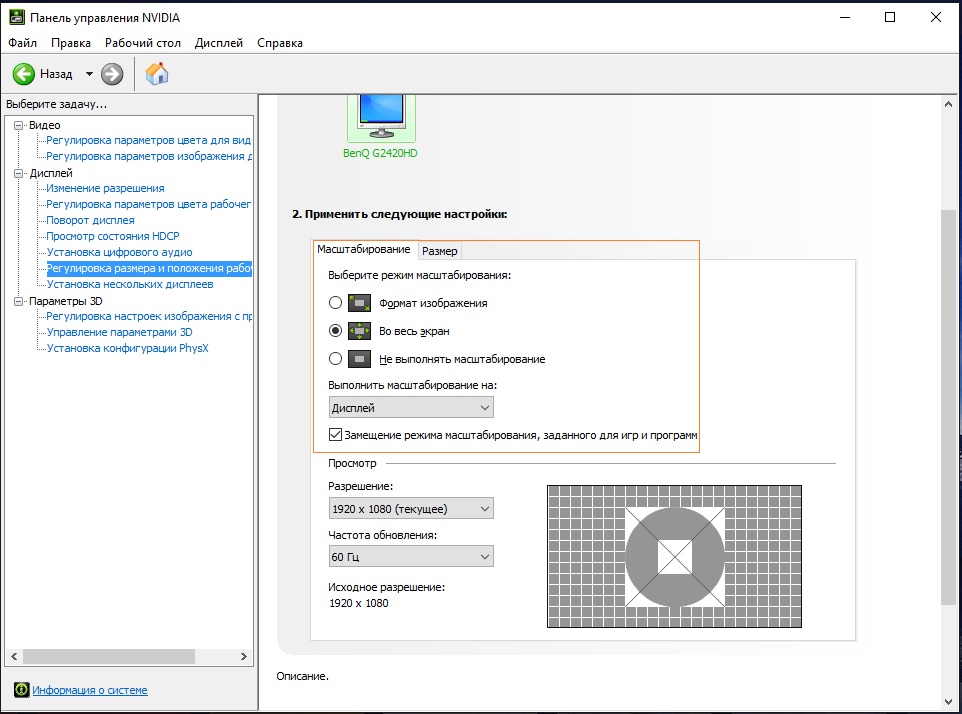962x714 pixels.
Task: Open 'Установка цифрового аудио' page
Action: coord(120,252)
